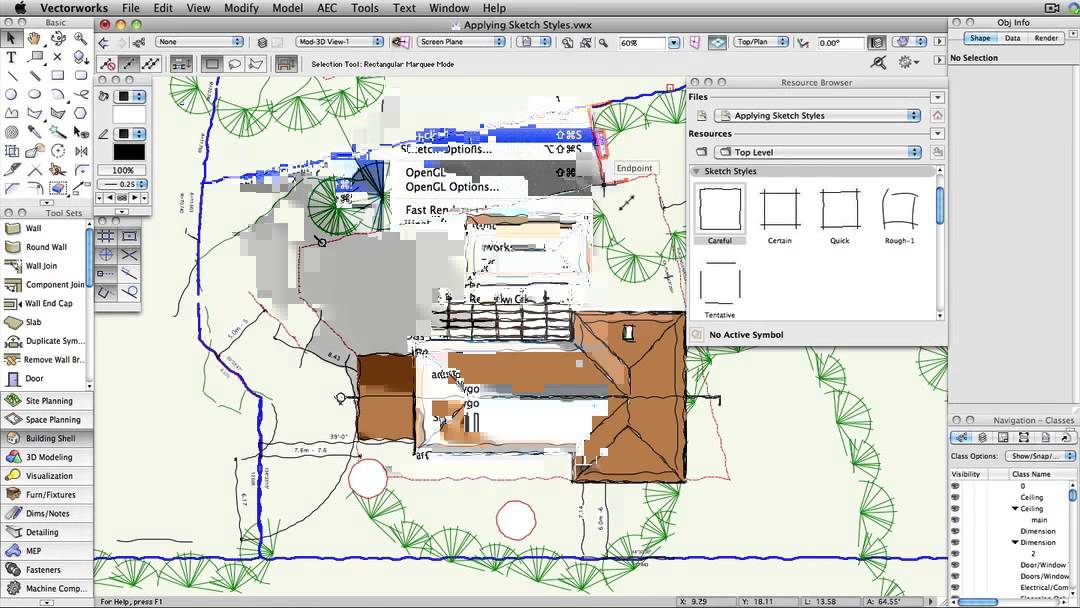
Task: Select the Careful sketch style thumbnail
Action: click(720, 210)
